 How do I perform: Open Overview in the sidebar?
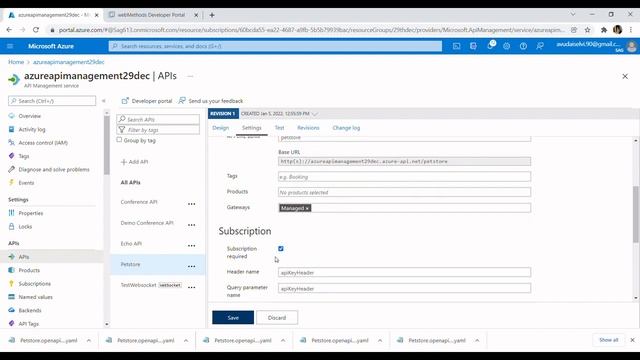29,116
